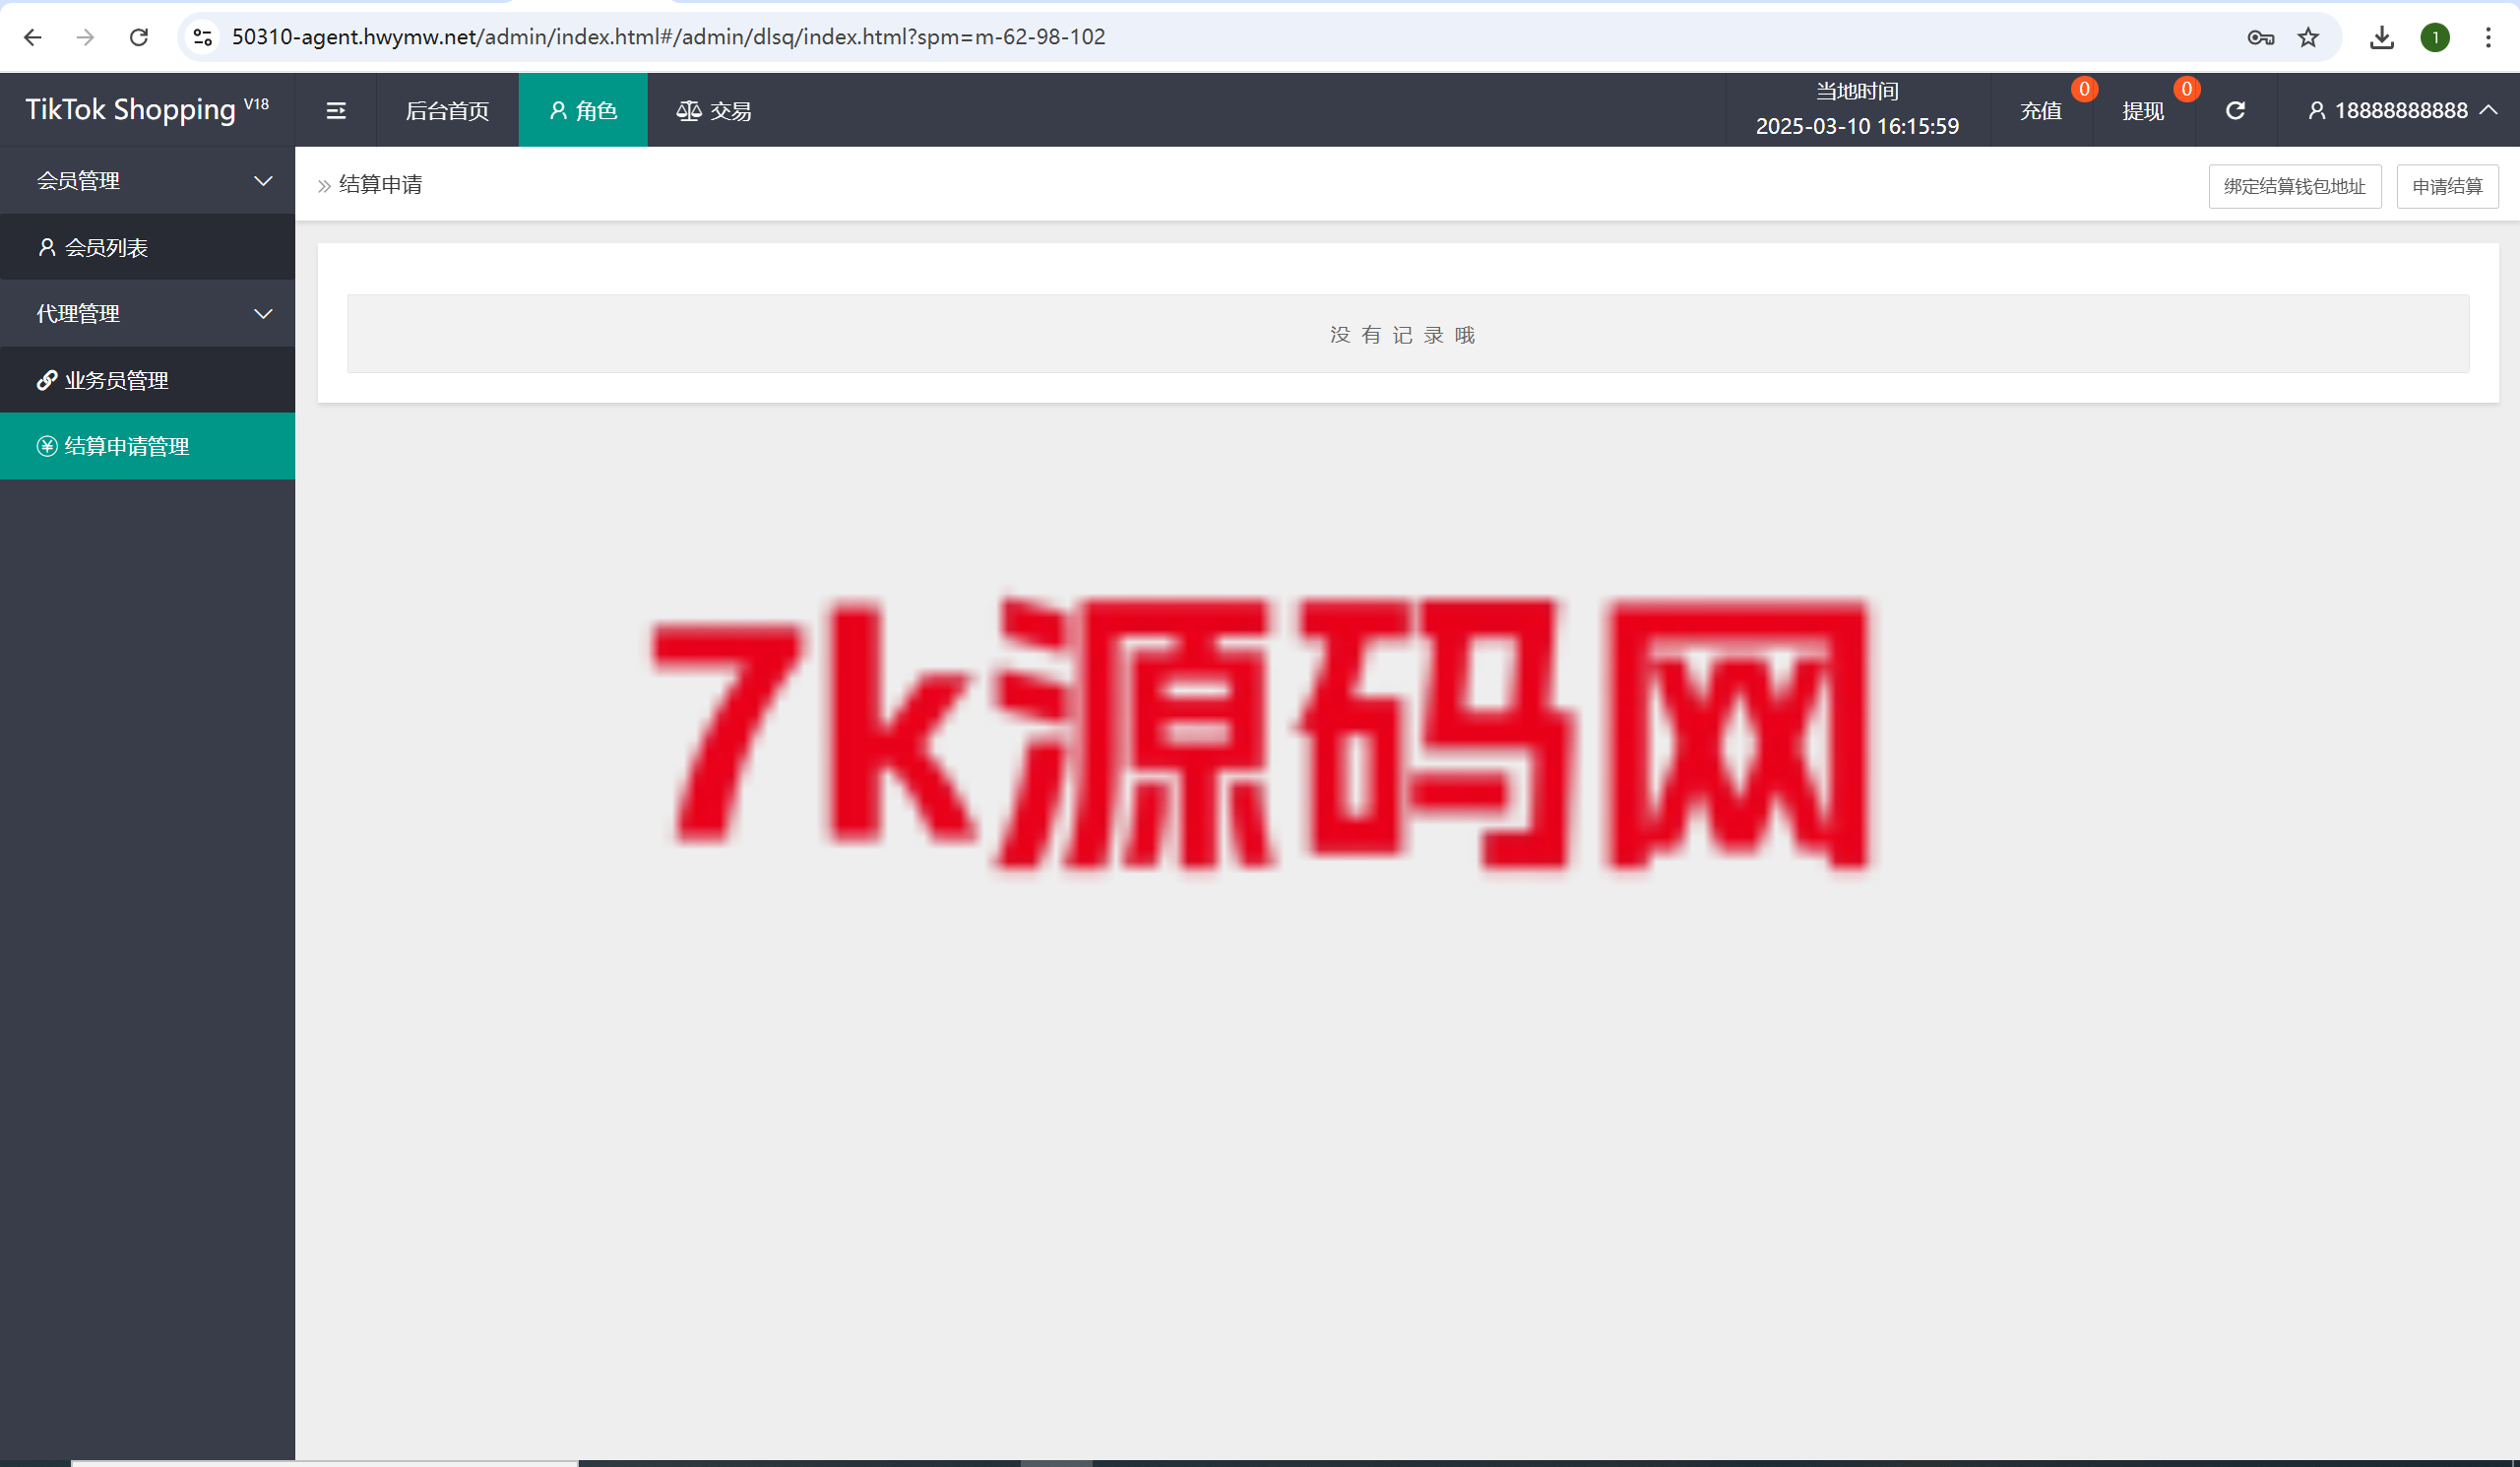This screenshot has height=1467, width=2520.
Task: Open the 充值 notifications
Action: coord(2041,110)
